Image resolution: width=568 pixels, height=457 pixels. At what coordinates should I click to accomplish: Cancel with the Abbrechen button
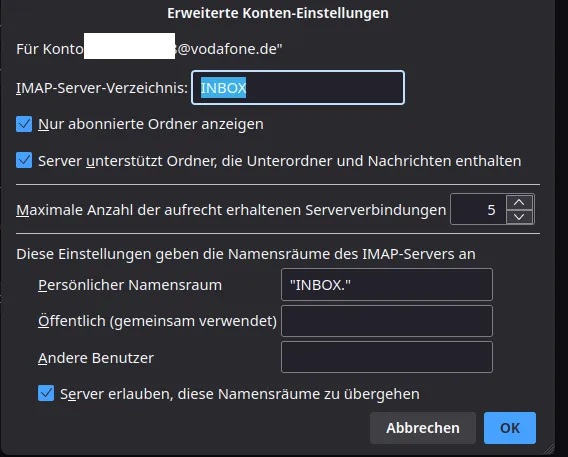[423, 428]
